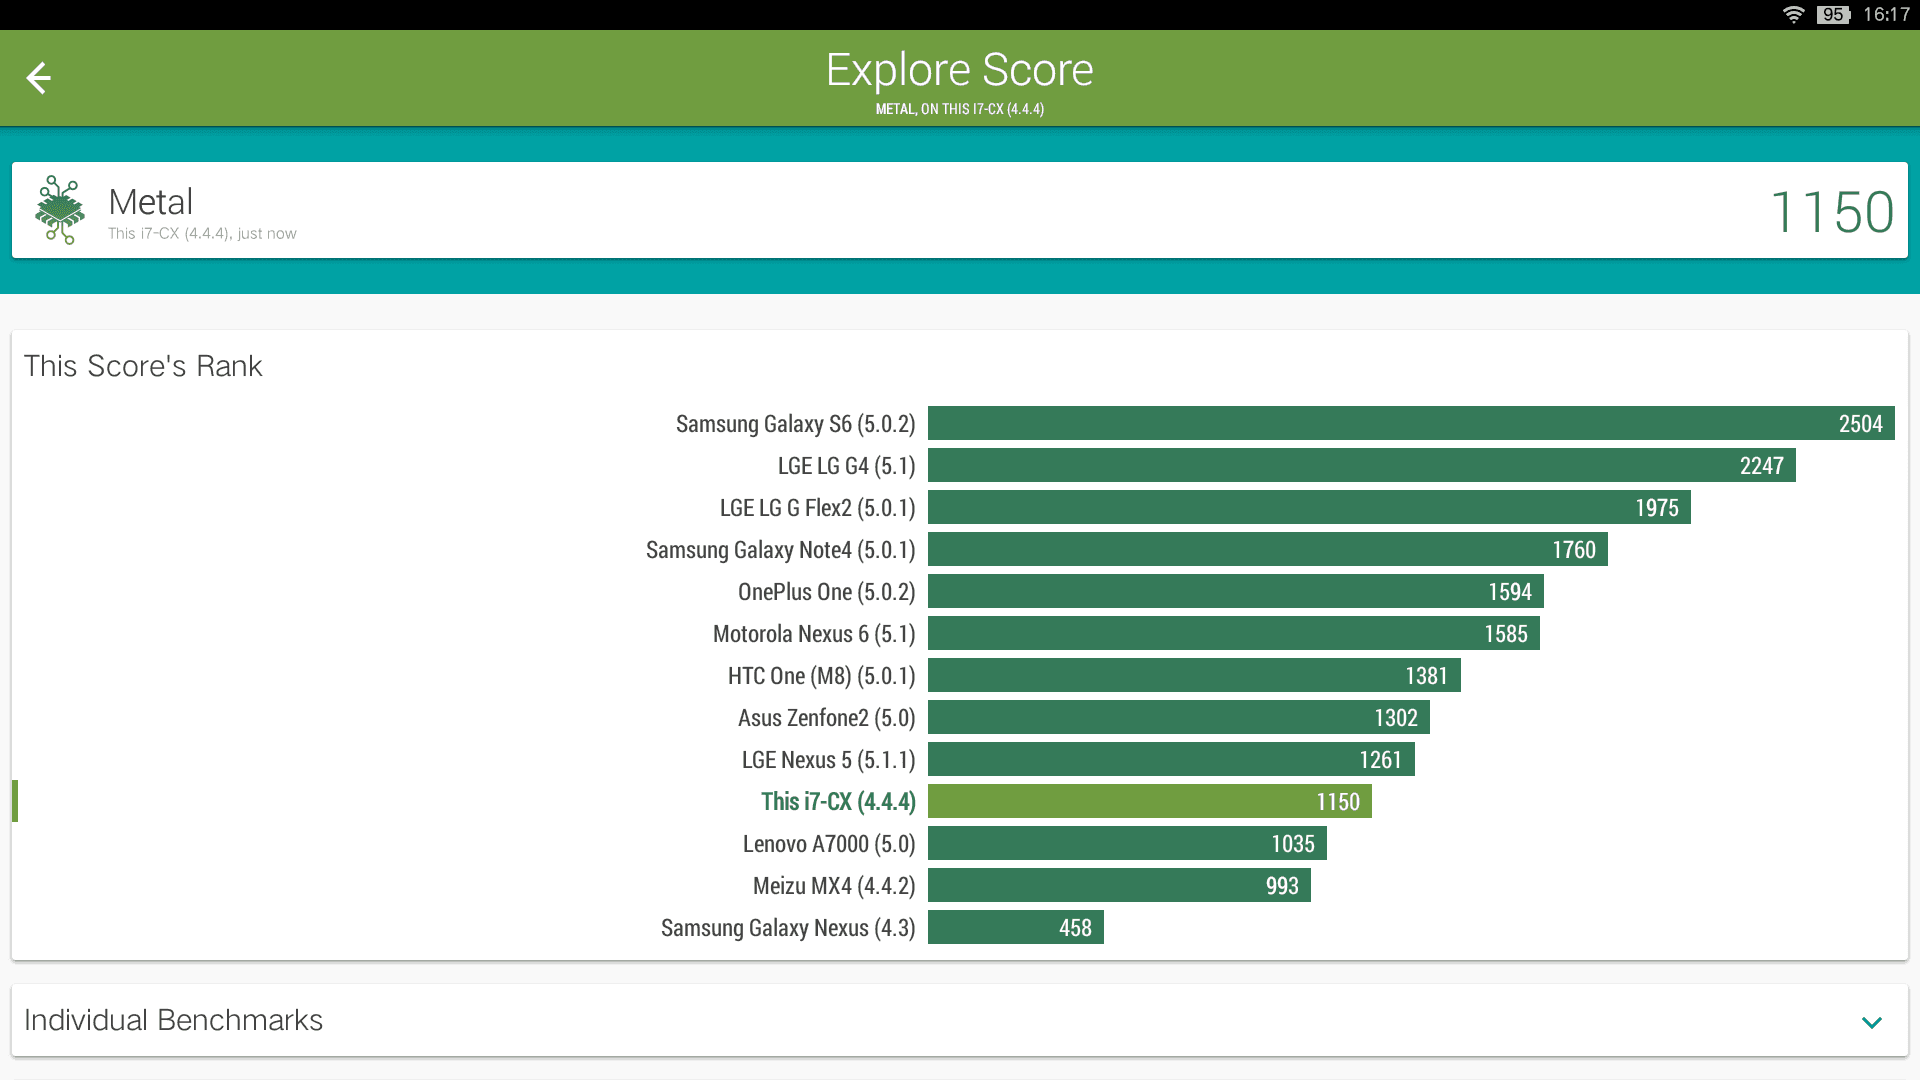Select the LG G Flex2 1975 bar

coord(1309,507)
